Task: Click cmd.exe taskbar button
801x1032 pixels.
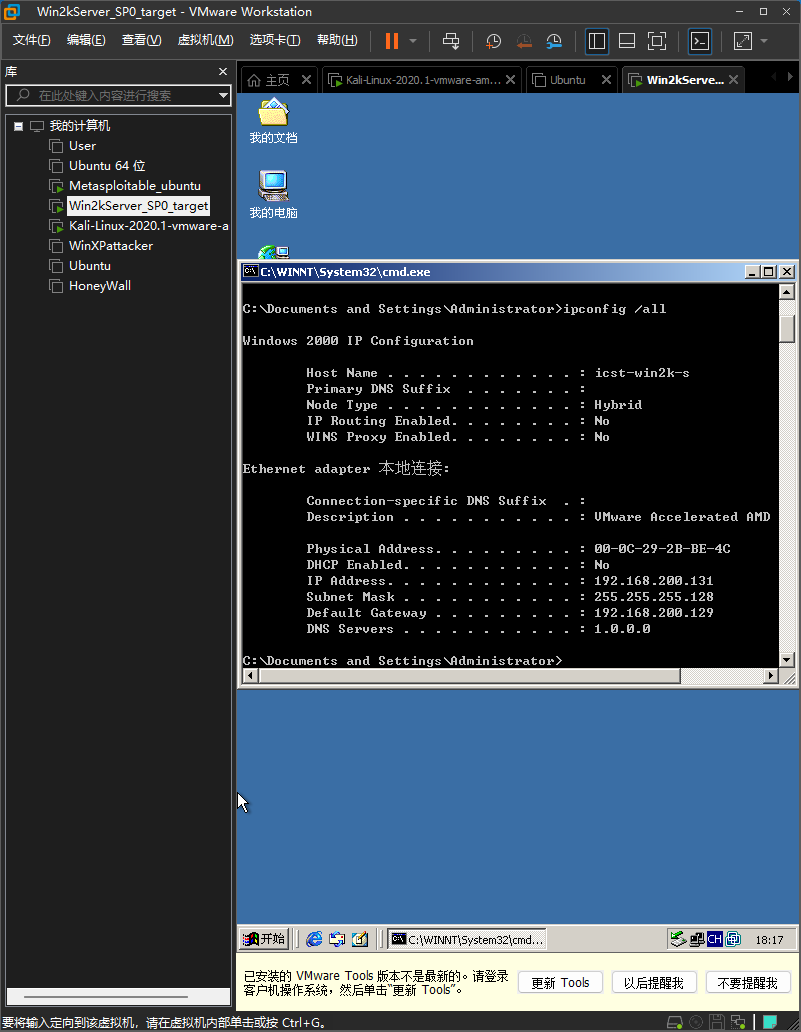Action: coord(467,939)
